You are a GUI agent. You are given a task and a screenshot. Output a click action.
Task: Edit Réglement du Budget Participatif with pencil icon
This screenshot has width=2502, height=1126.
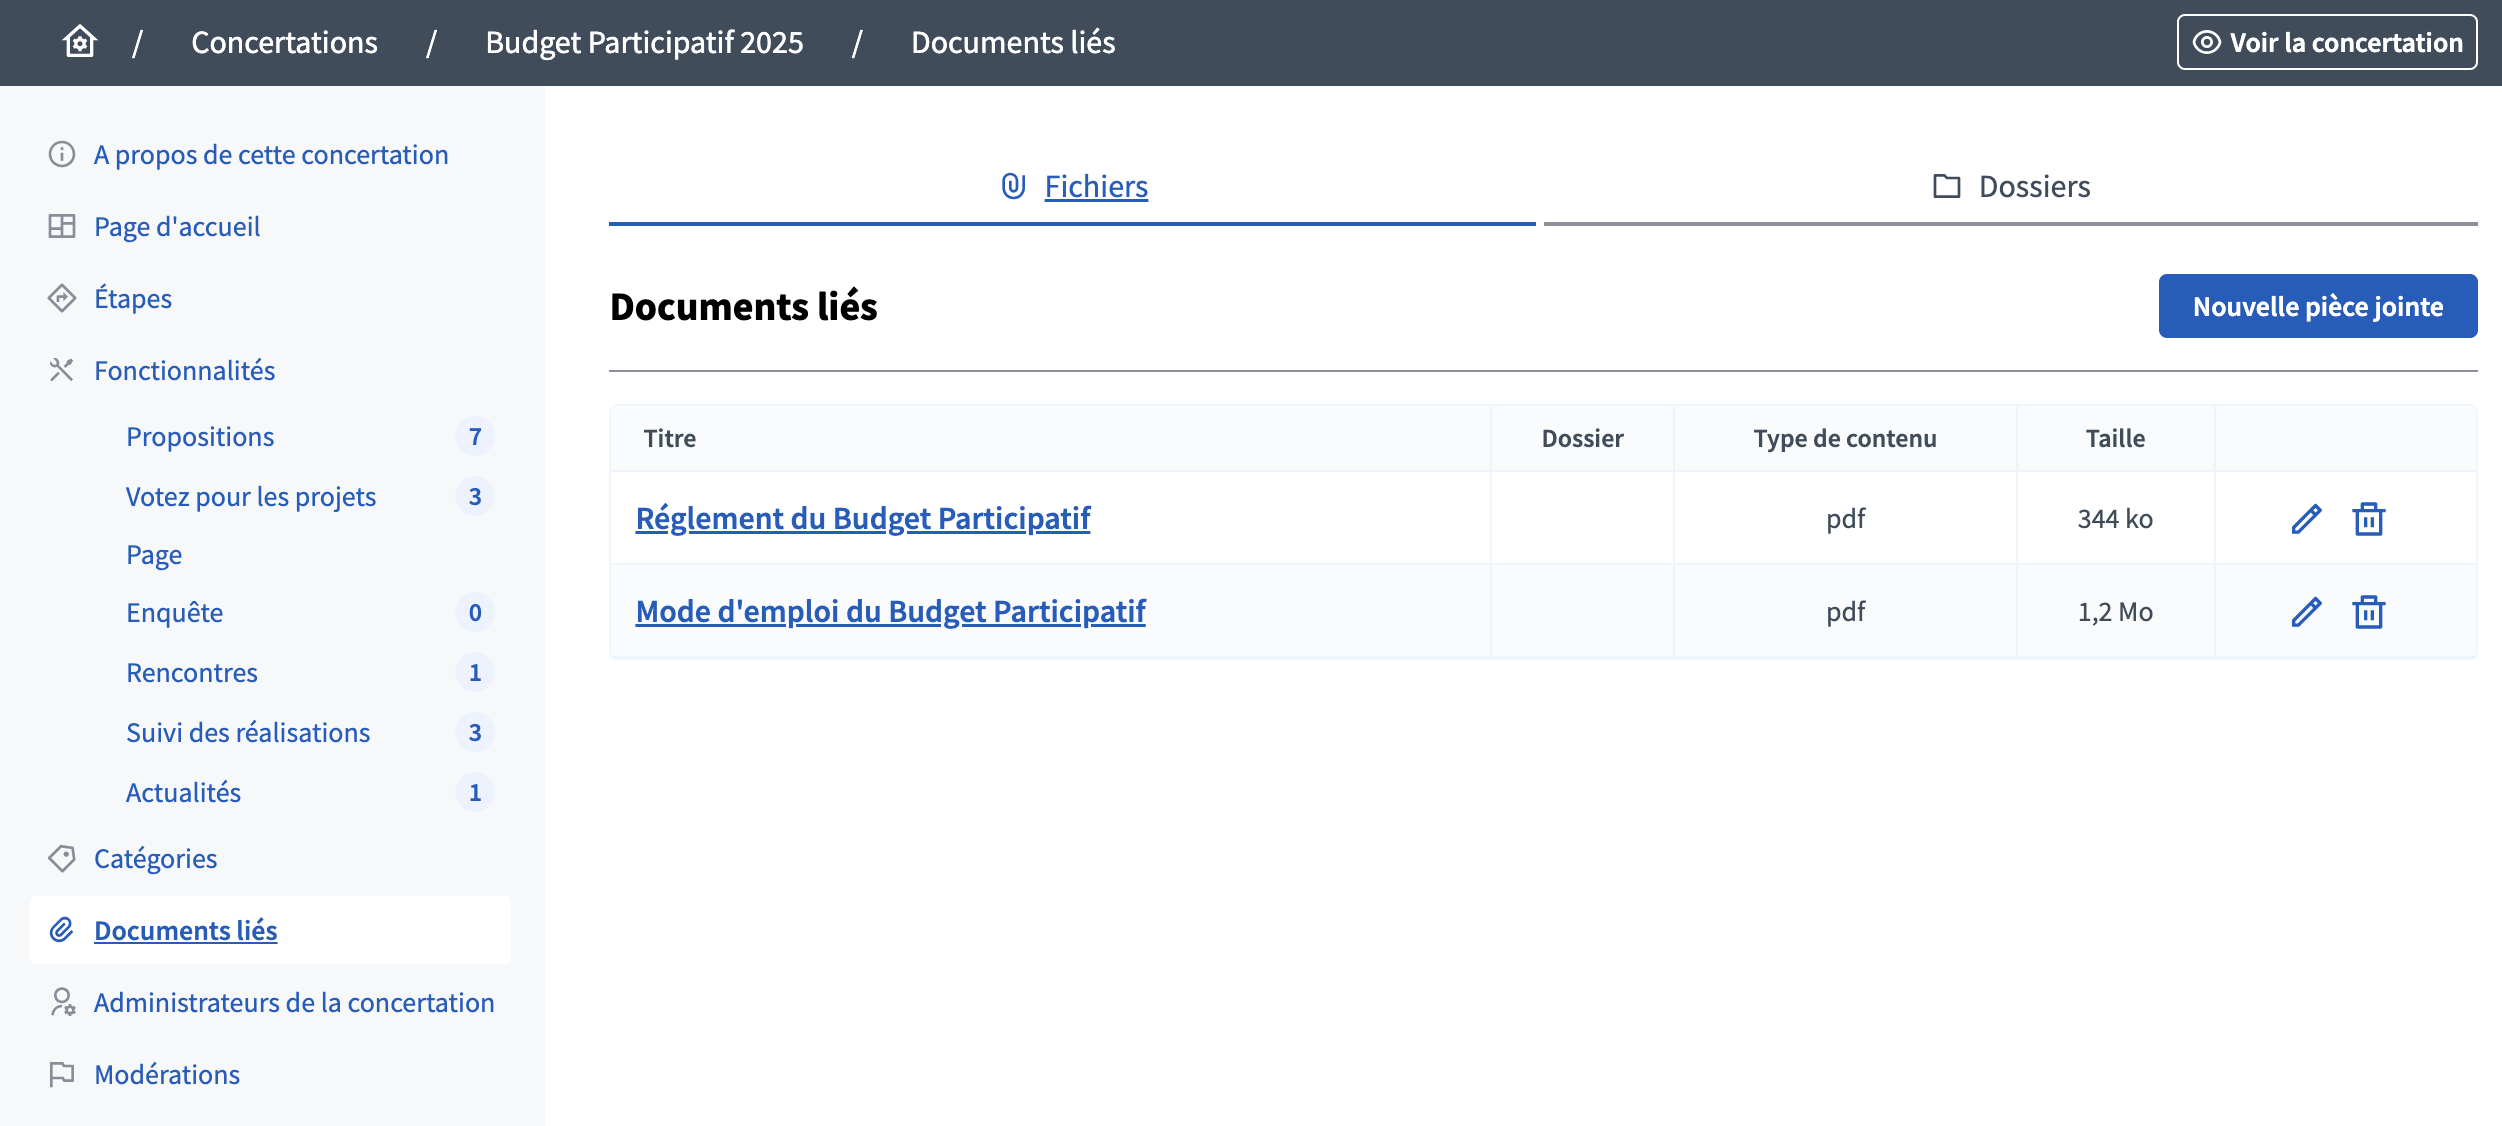(2306, 519)
